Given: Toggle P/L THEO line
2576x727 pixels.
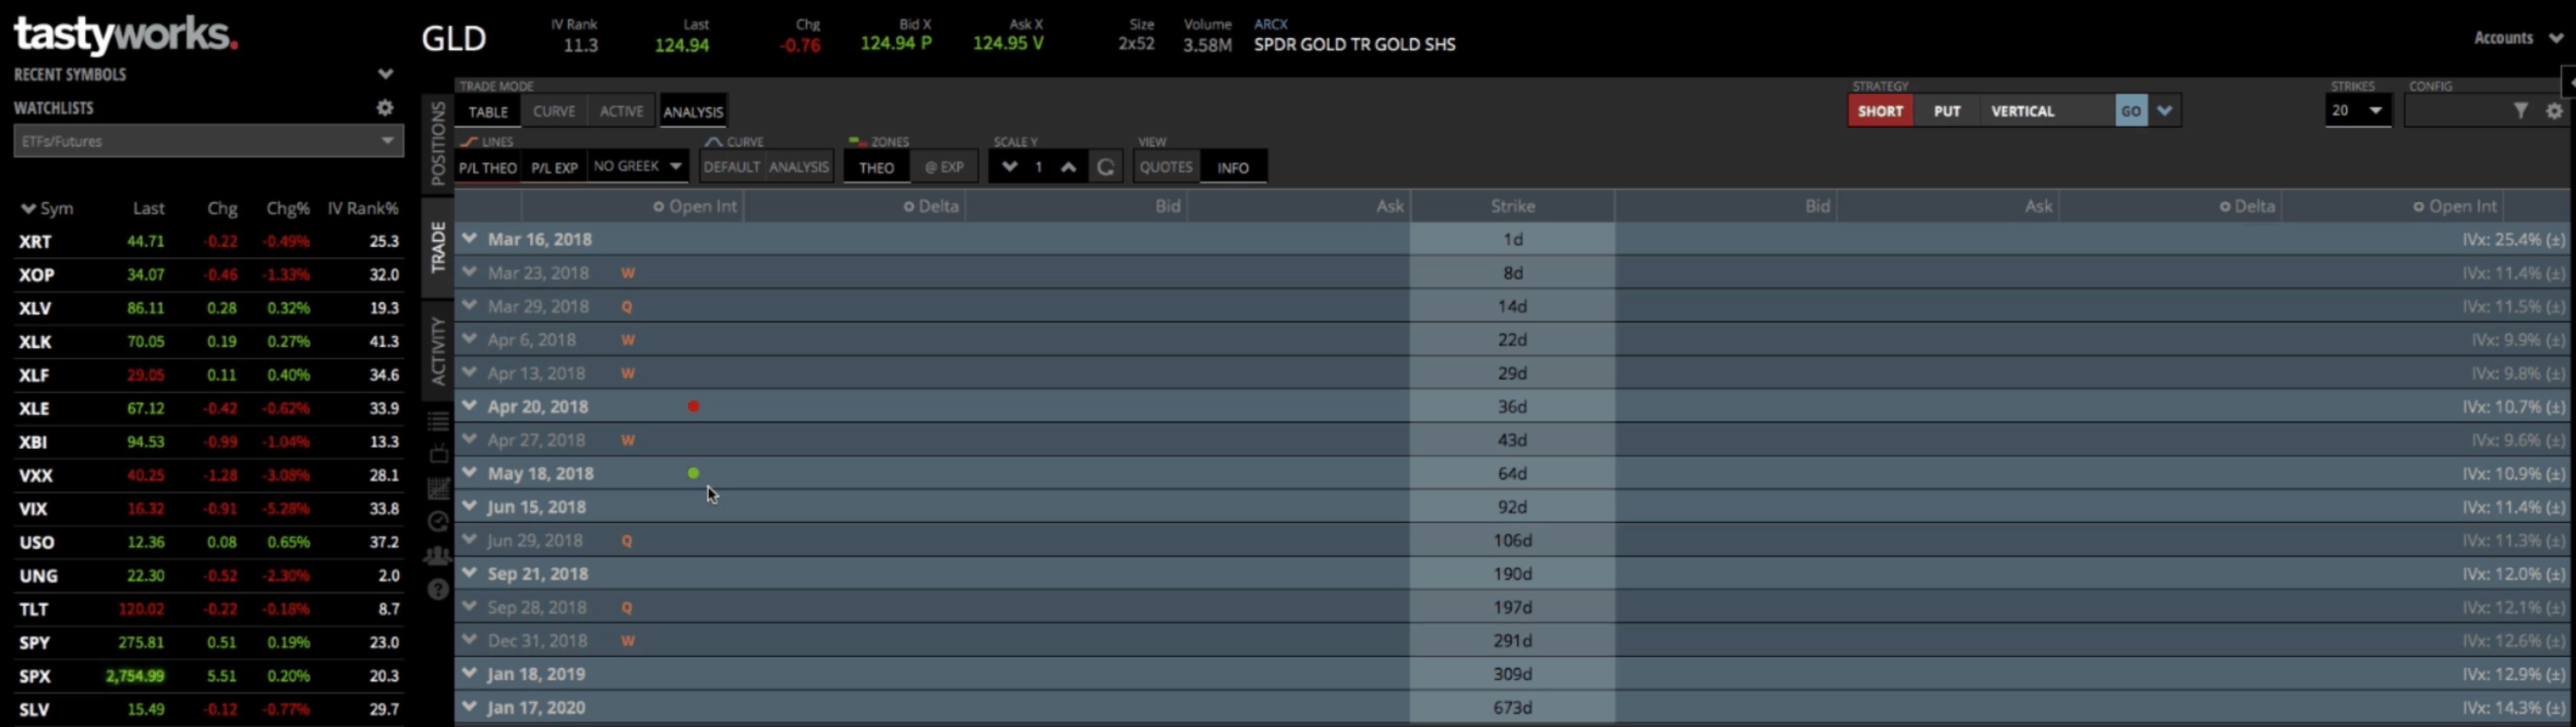Looking at the screenshot, I should [x=487, y=167].
